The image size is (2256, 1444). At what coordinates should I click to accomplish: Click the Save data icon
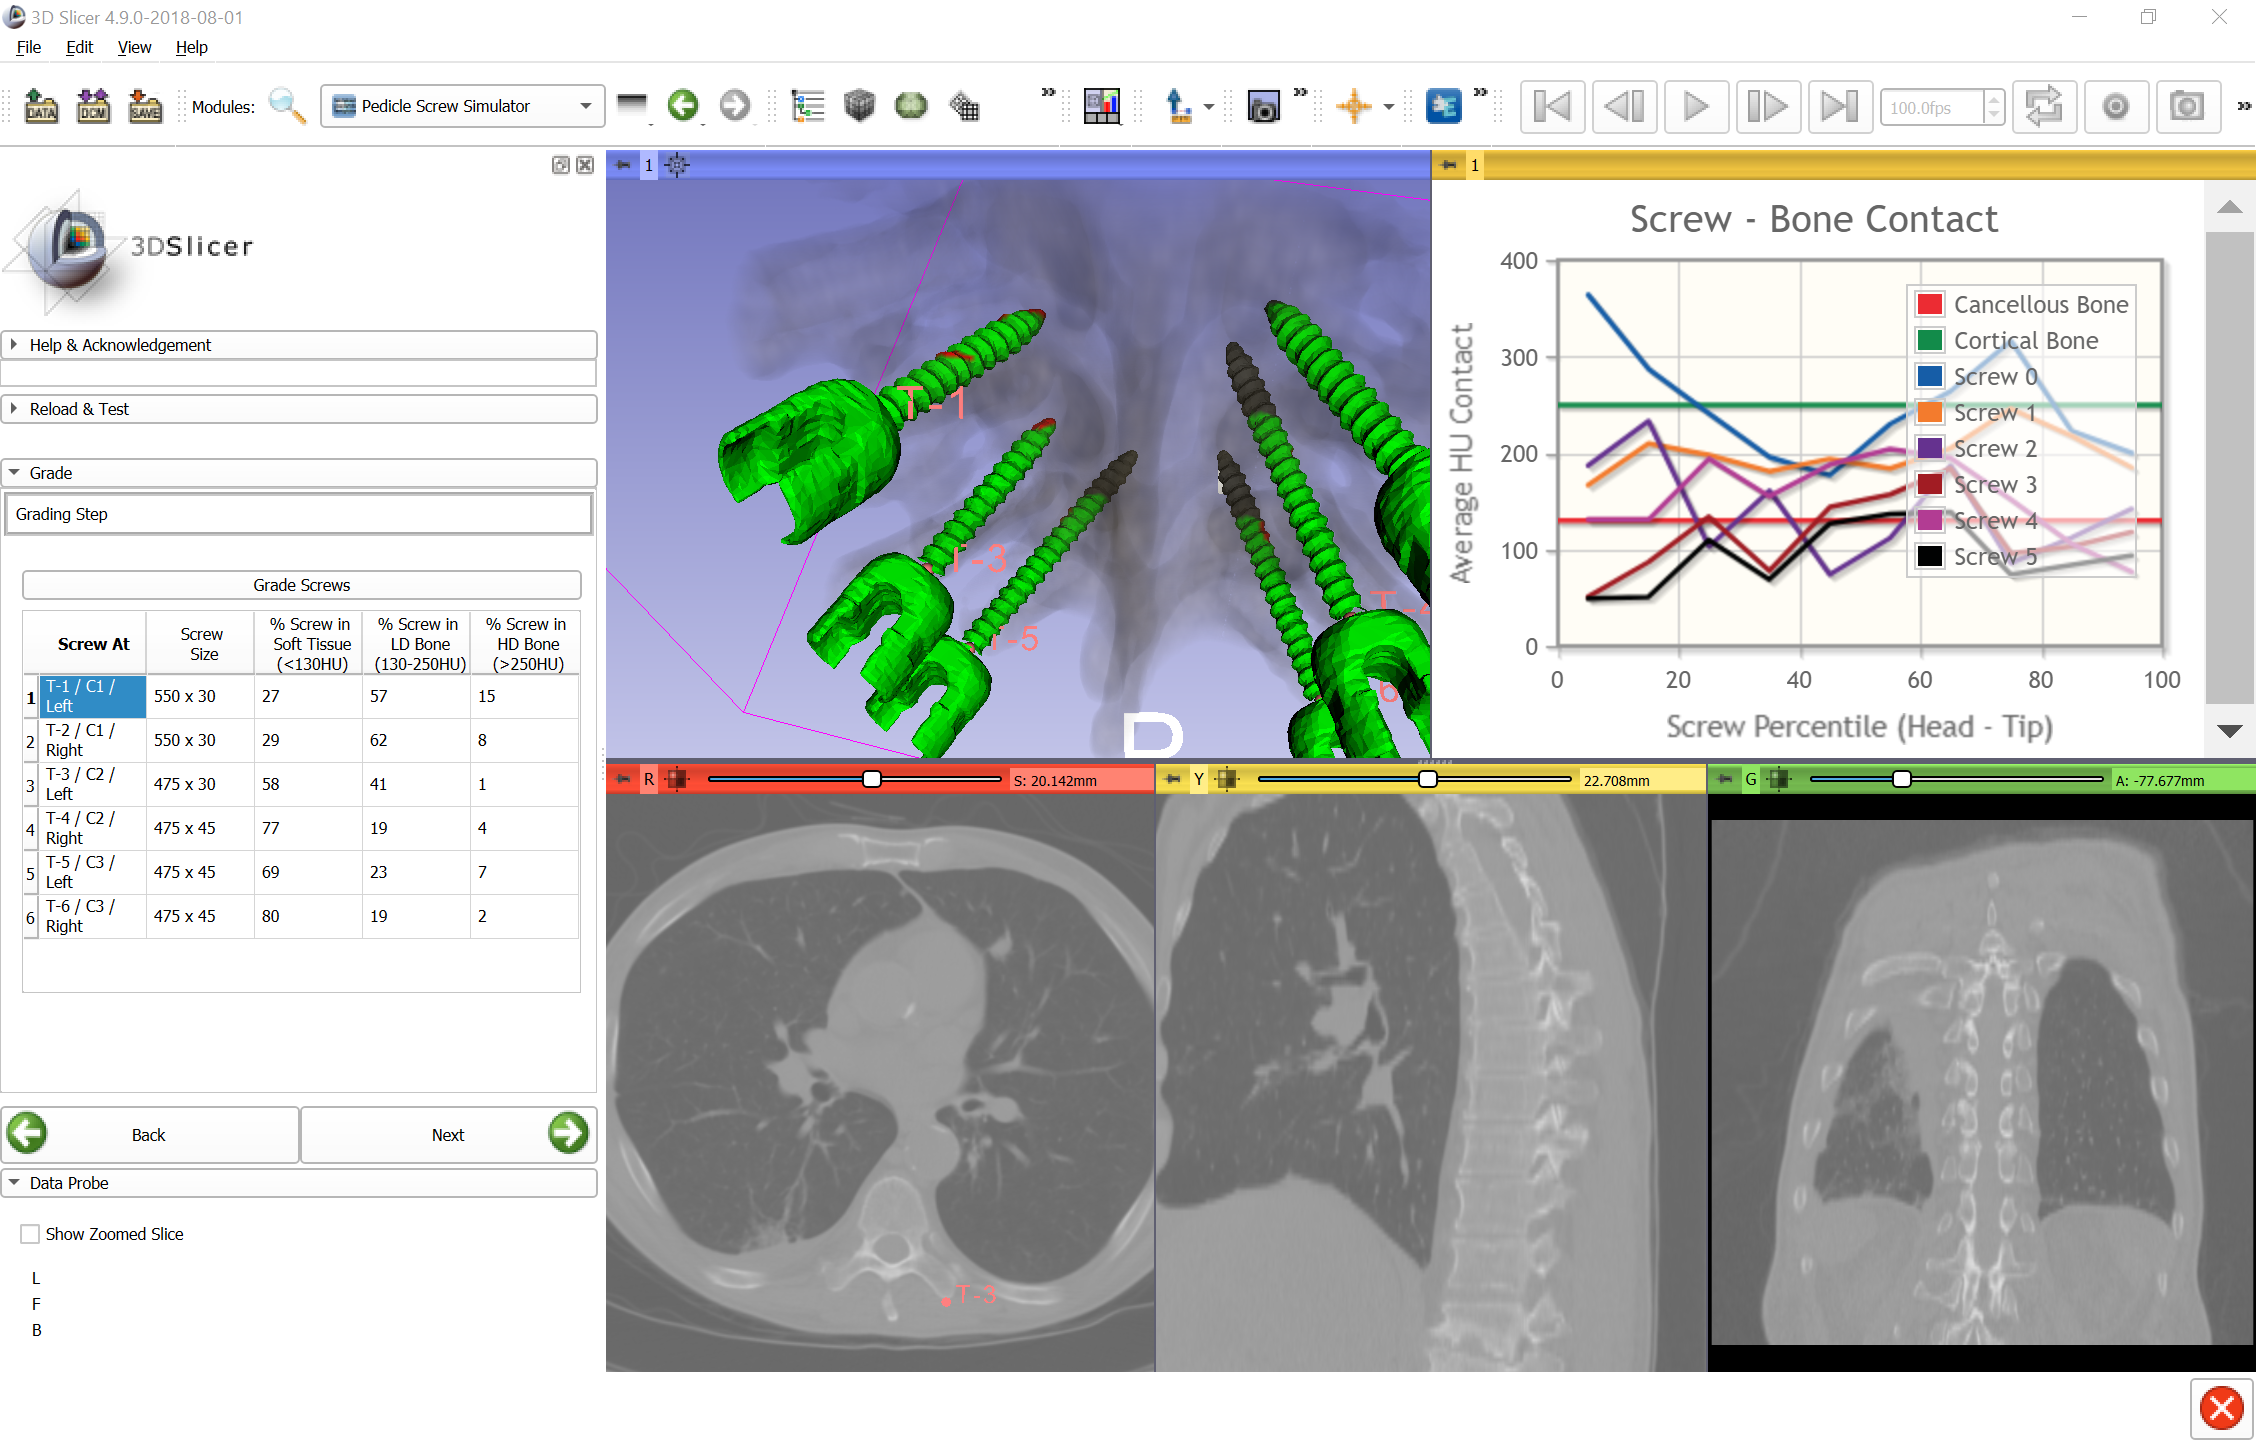click(x=145, y=106)
